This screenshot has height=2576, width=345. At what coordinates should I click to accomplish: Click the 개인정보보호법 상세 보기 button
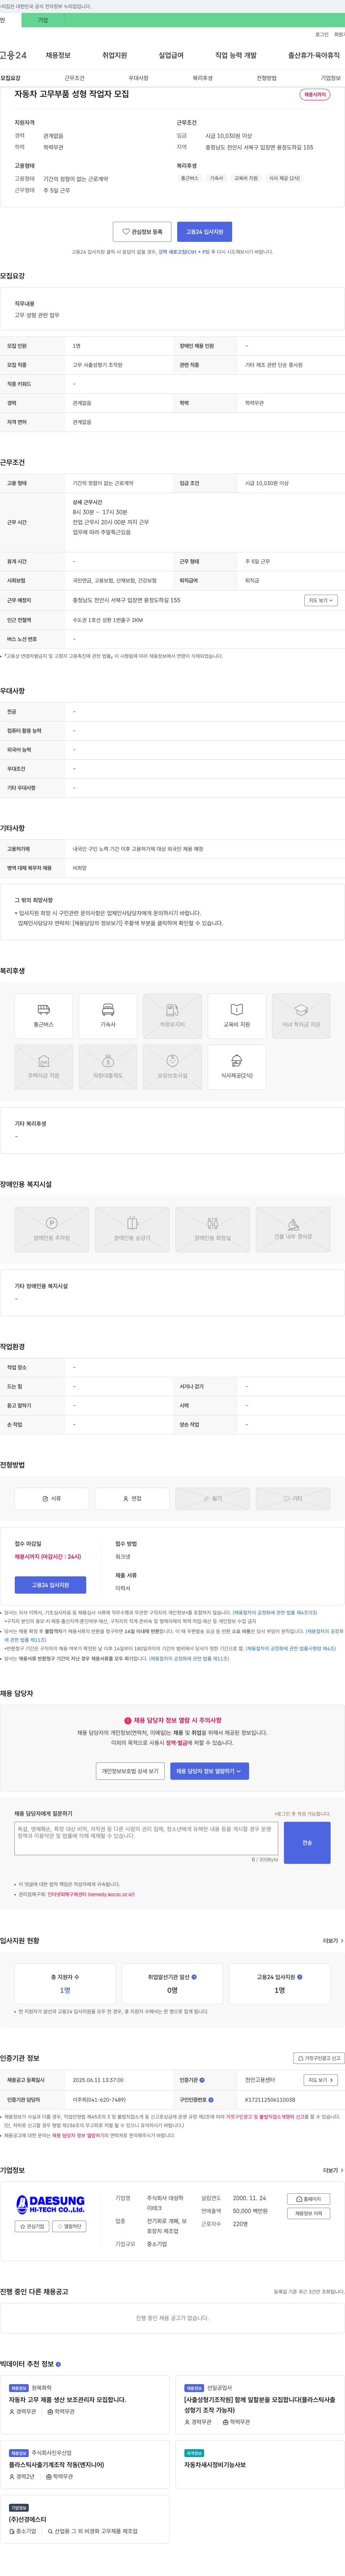click(130, 1771)
